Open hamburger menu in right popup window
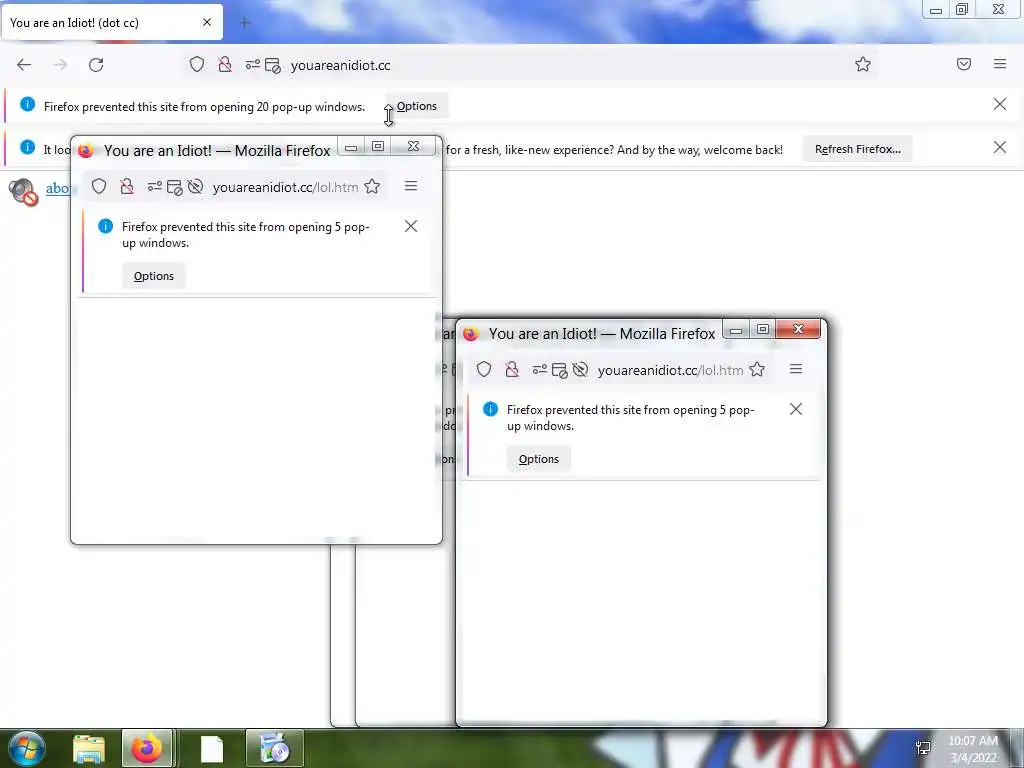 click(795, 369)
